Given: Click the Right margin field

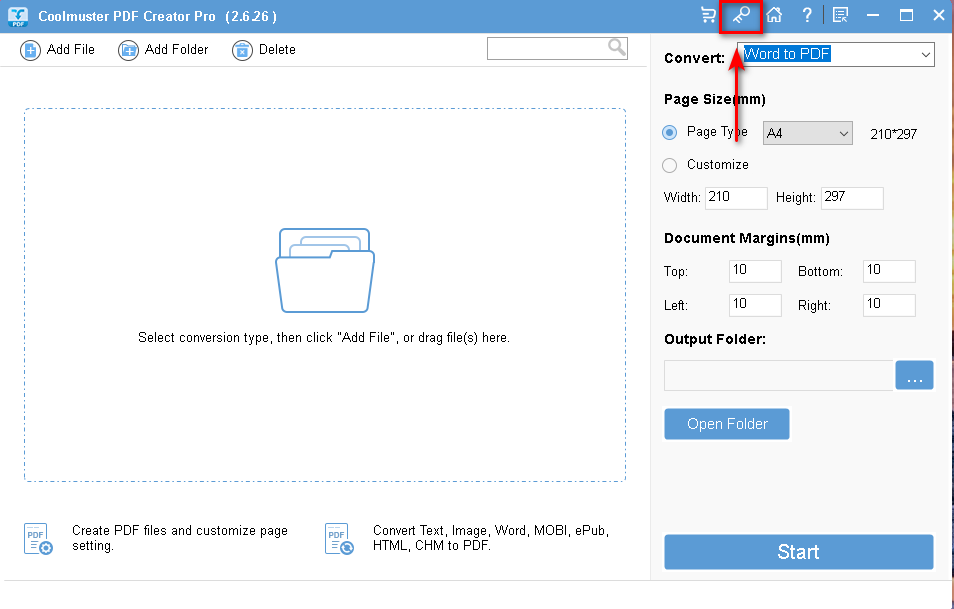Looking at the screenshot, I should tap(889, 305).
